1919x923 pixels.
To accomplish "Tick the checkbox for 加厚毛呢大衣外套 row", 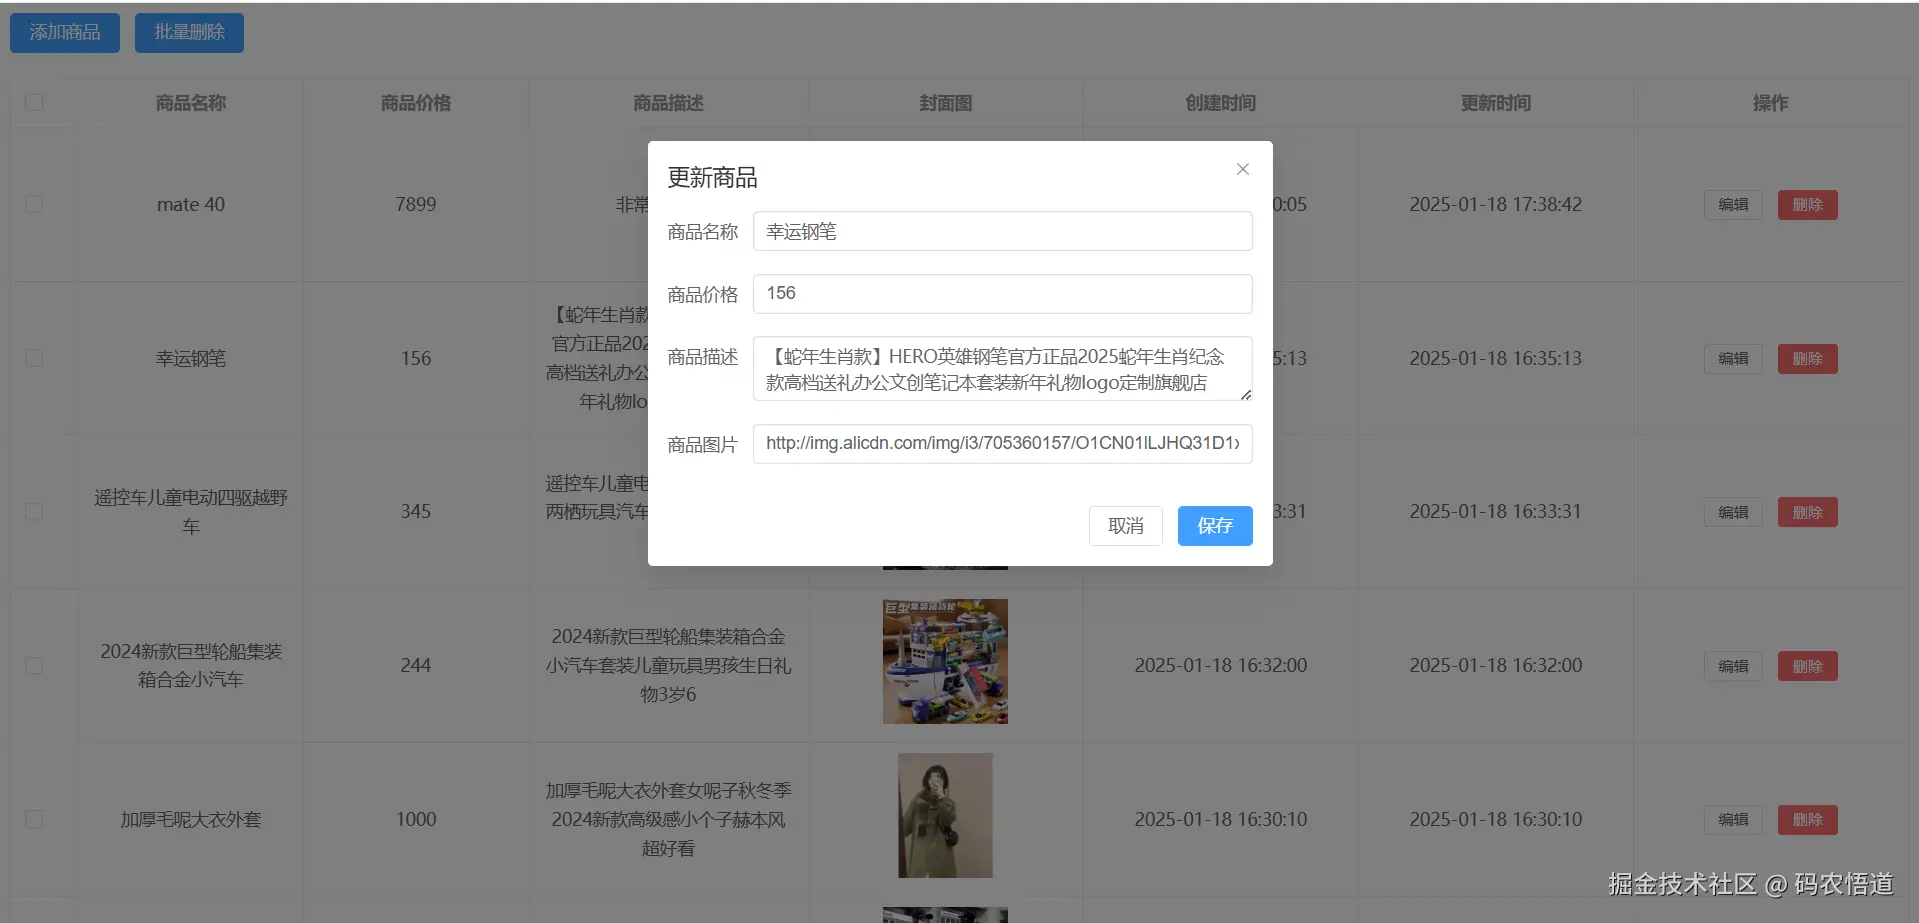I will [x=34, y=820].
